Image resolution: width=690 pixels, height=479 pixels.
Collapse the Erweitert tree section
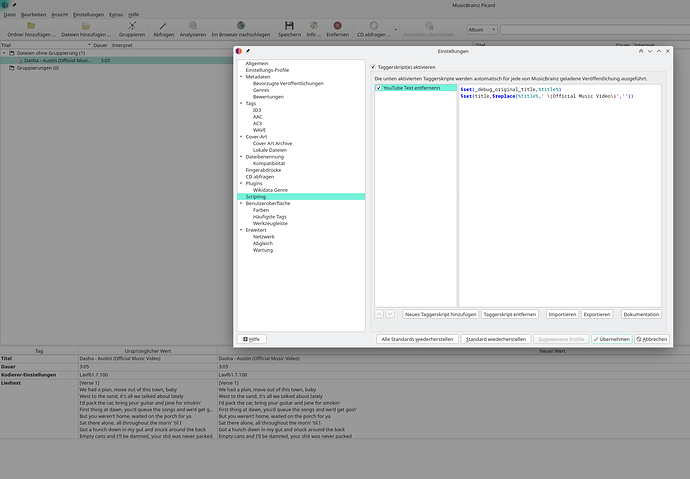(241, 230)
